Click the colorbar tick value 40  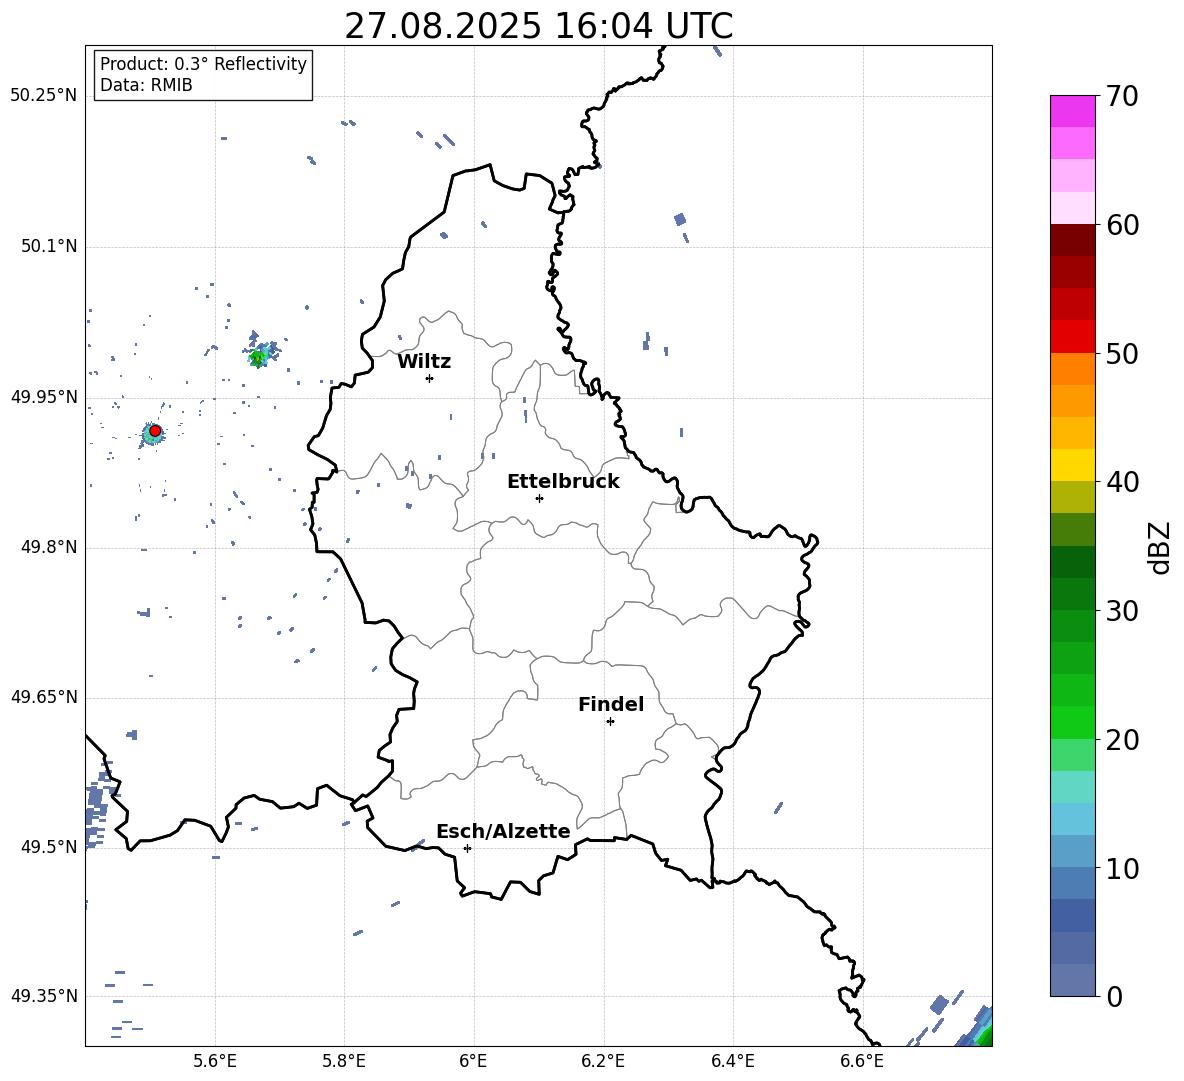(1122, 482)
